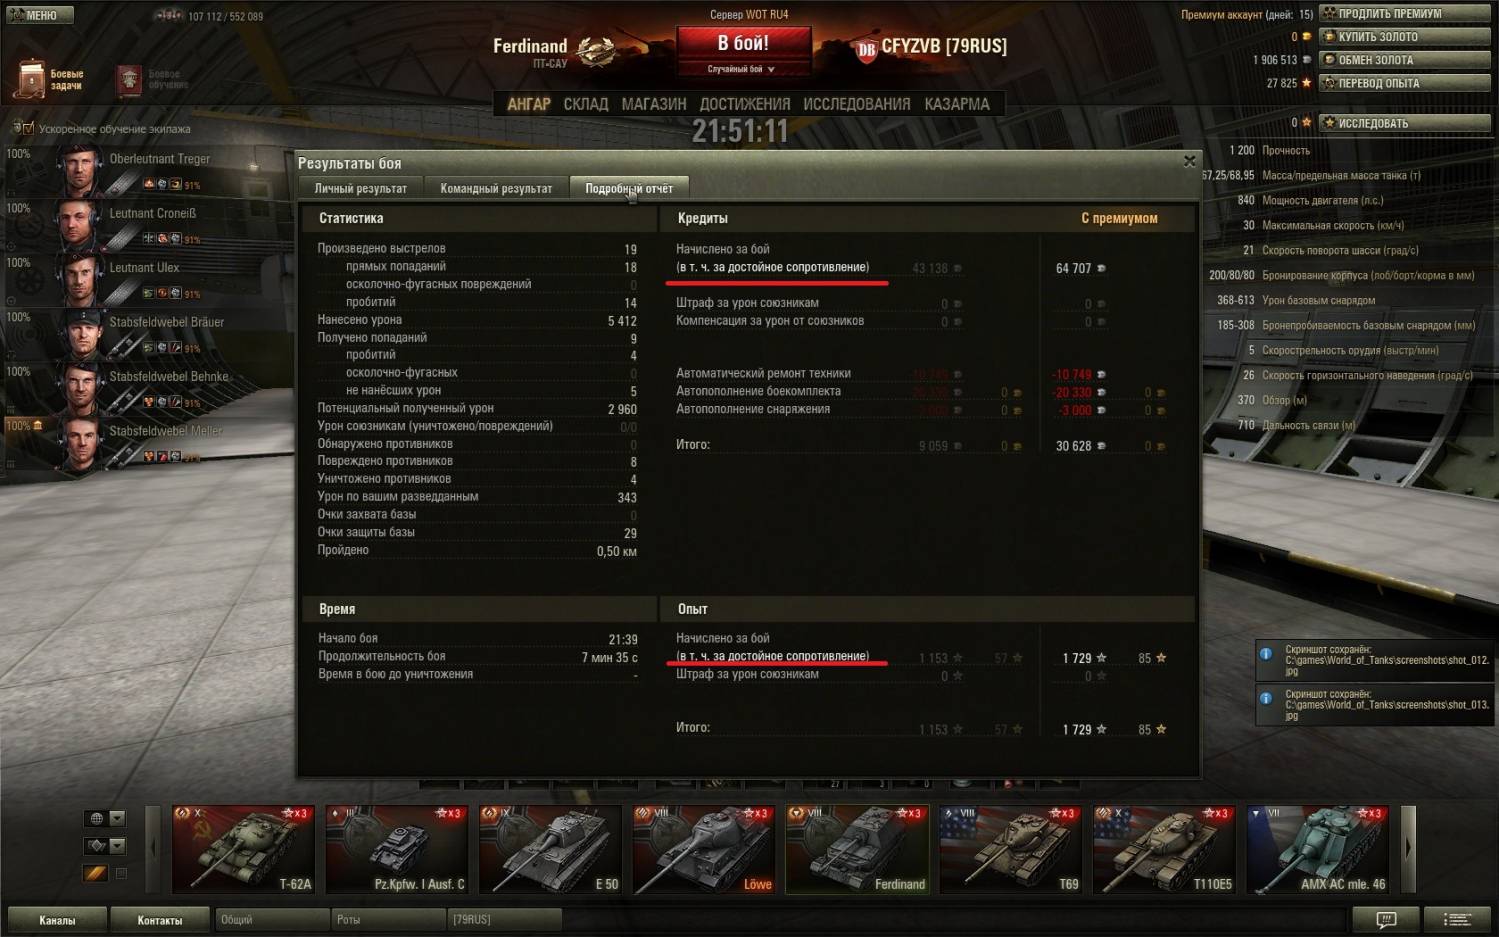The height and width of the screenshot is (937, 1499).
Task: Expand the nation filter dropdown with globe icon
Action: pyautogui.click(x=105, y=818)
